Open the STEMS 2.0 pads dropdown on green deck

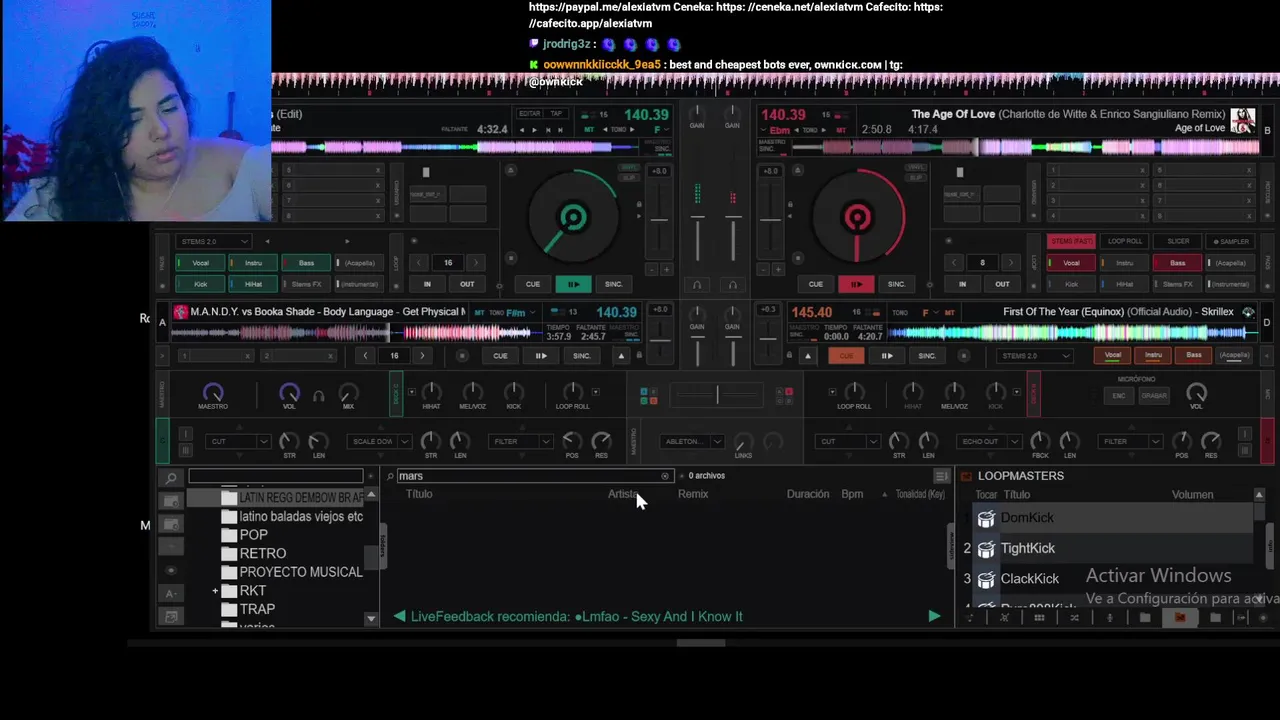click(x=213, y=241)
